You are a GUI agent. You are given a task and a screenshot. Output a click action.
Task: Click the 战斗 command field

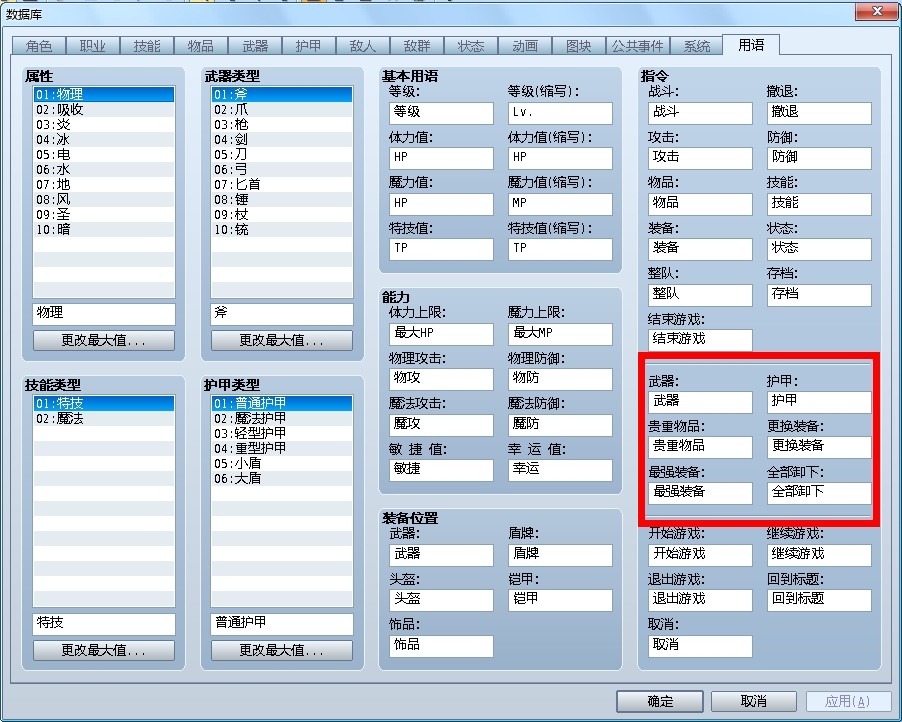click(x=700, y=113)
